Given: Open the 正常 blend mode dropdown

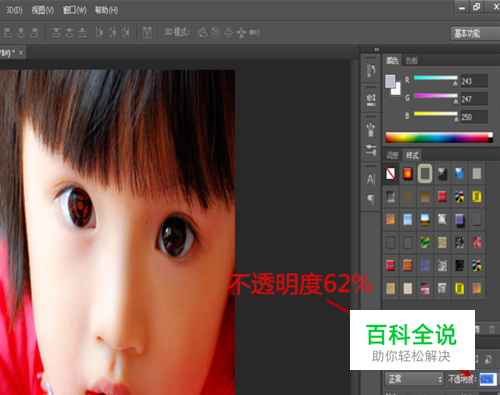Looking at the screenshot, I should (414, 379).
